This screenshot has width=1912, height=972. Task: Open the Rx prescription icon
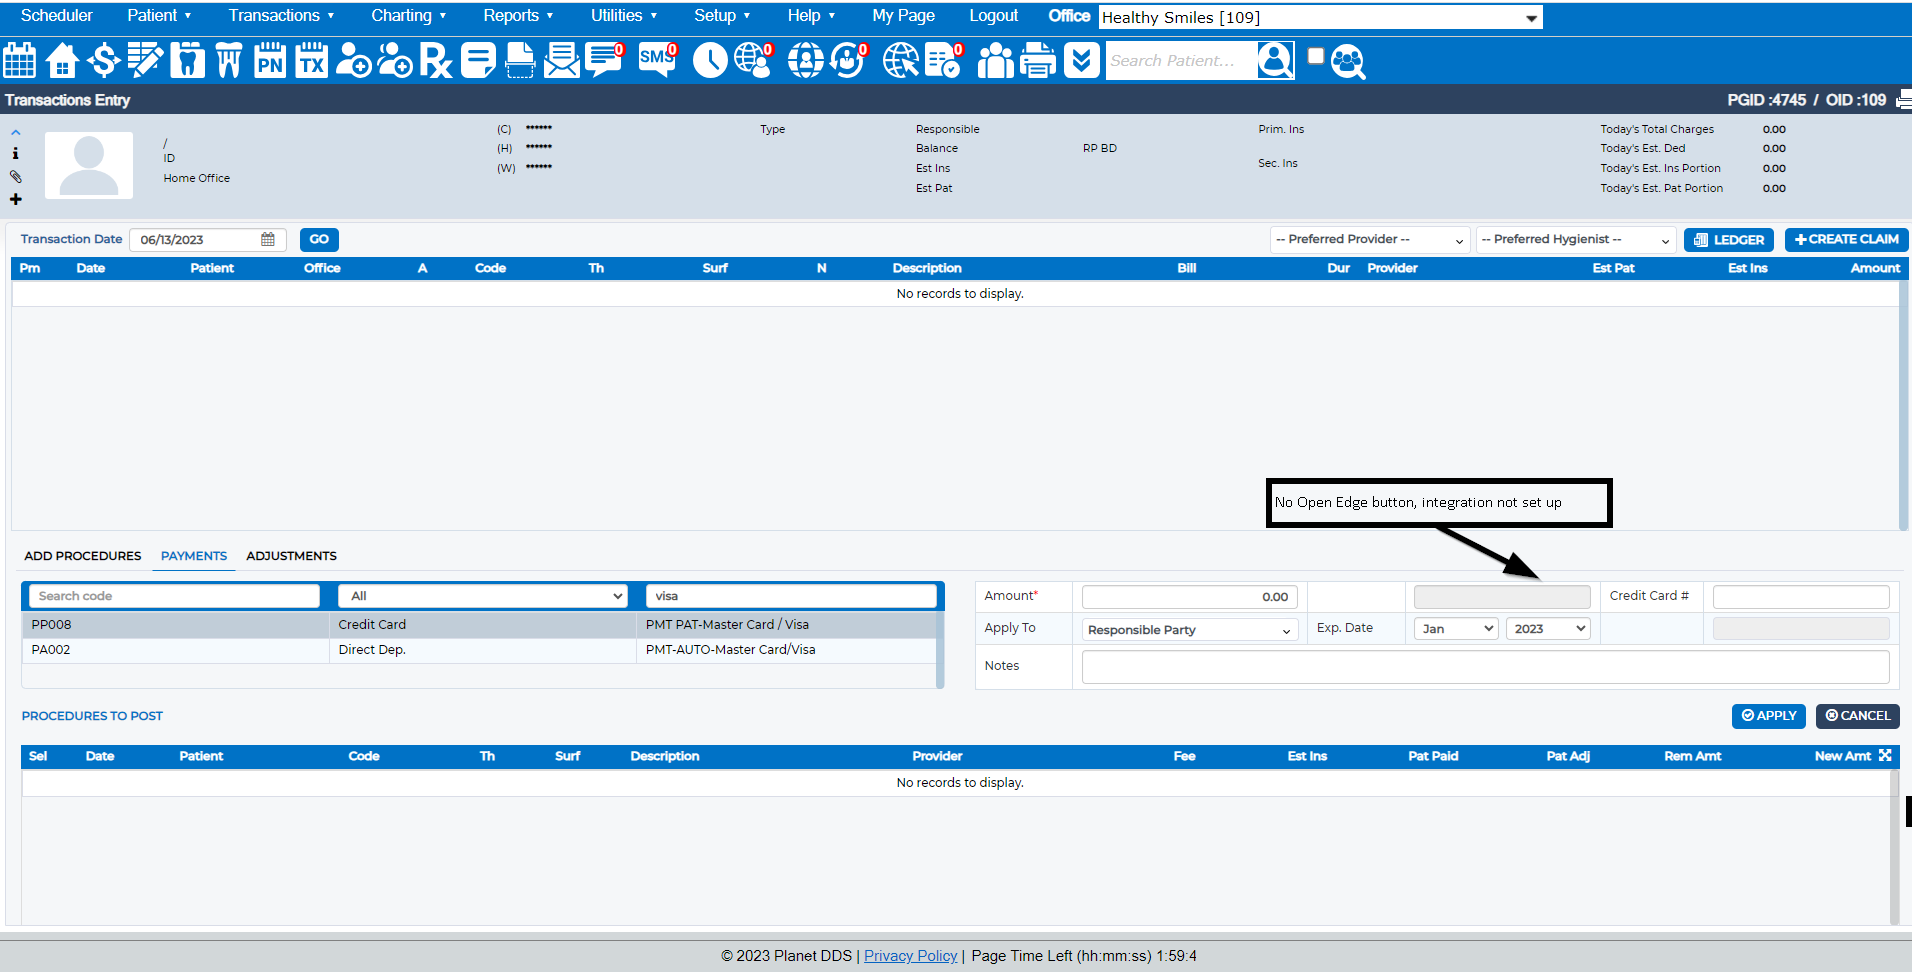pyautogui.click(x=435, y=61)
